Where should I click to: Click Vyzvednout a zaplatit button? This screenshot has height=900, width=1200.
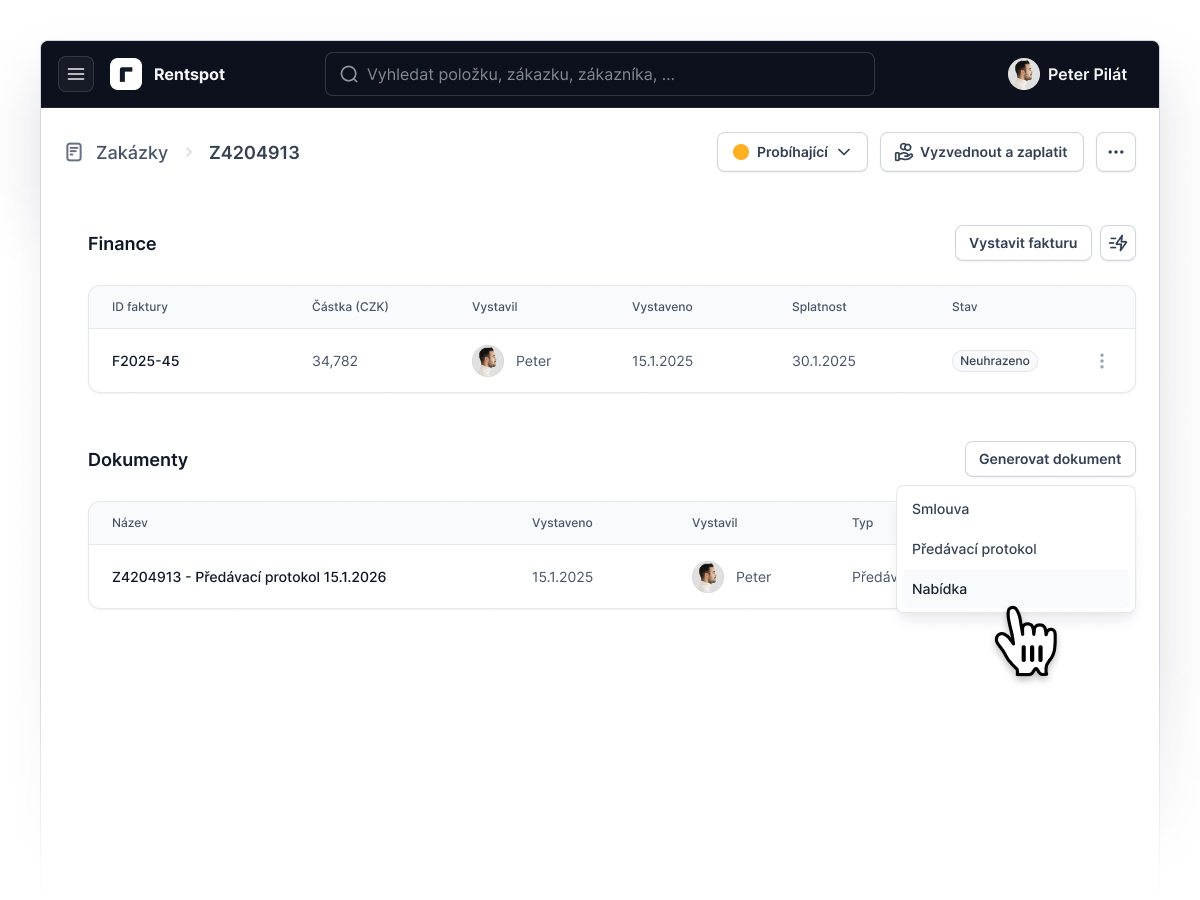[x=982, y=152]
